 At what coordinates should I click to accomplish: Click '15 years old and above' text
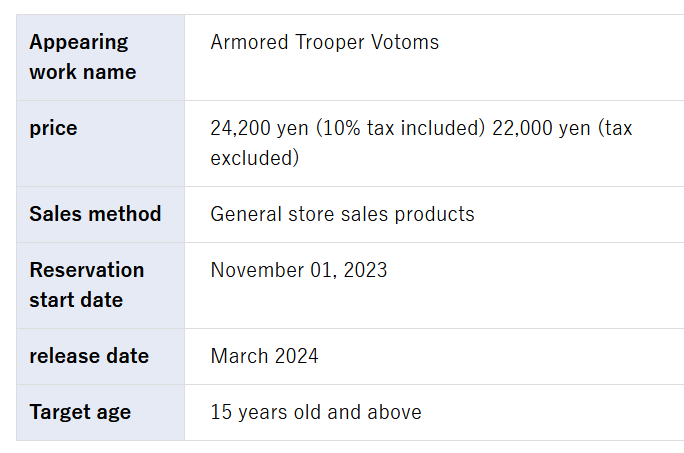tap(316, 412)
